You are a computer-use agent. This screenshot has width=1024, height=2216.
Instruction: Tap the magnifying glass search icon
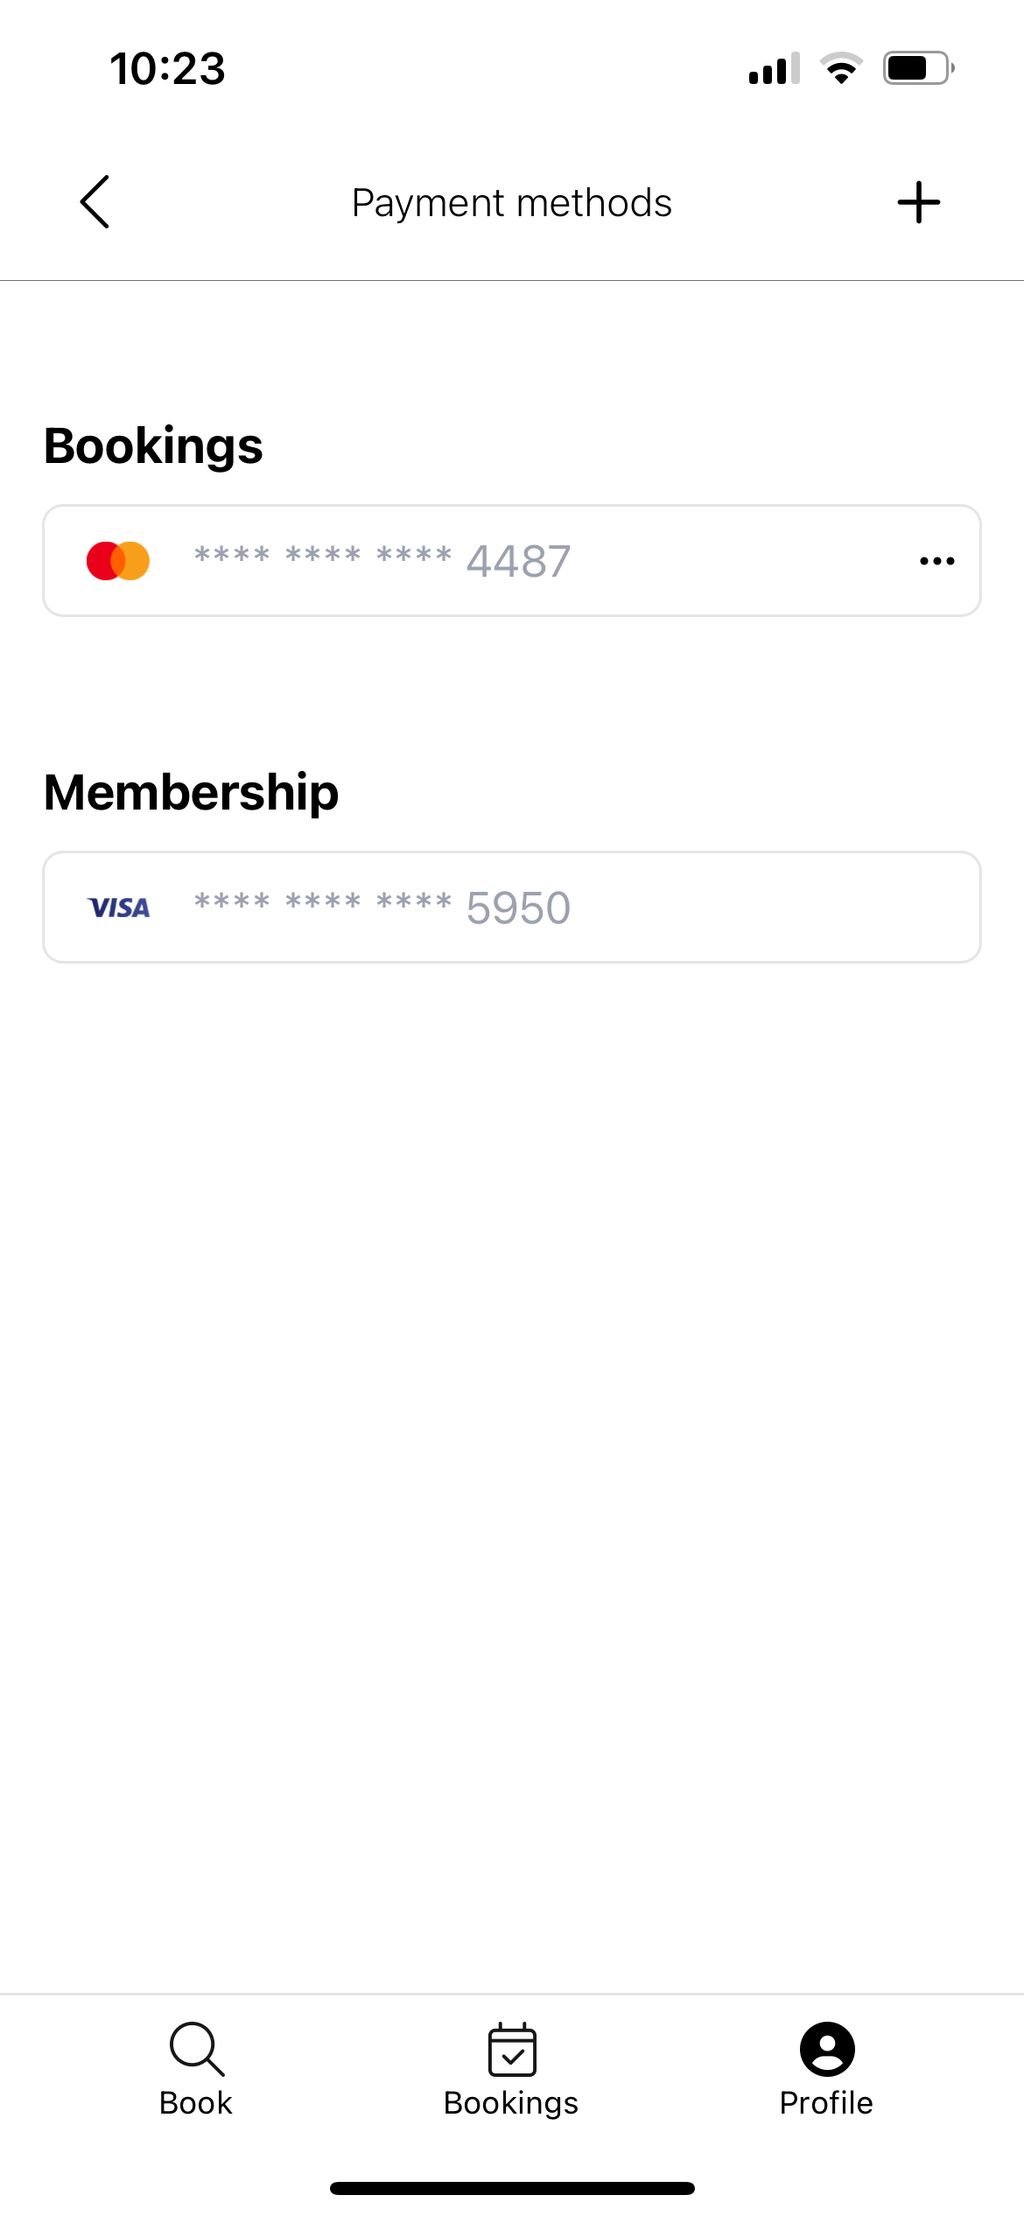click(197, 2049)
